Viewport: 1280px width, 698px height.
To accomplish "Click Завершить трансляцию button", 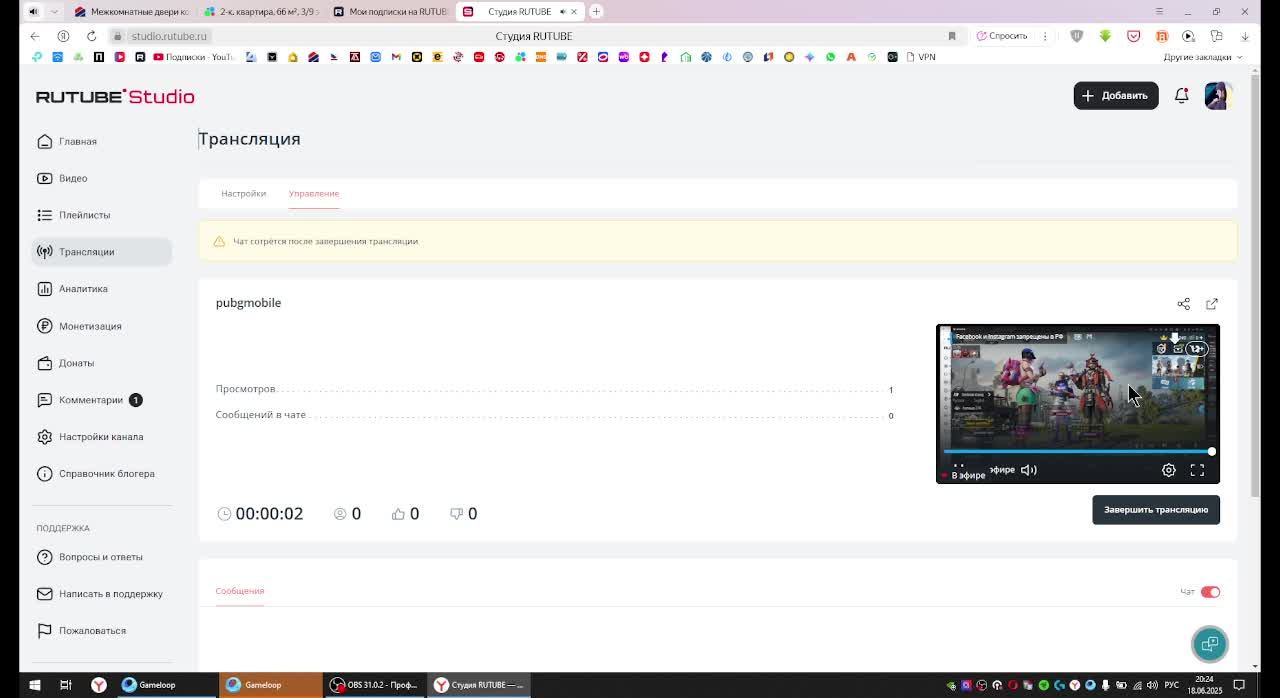I will pyautogui.click(x=1156, y=510).
